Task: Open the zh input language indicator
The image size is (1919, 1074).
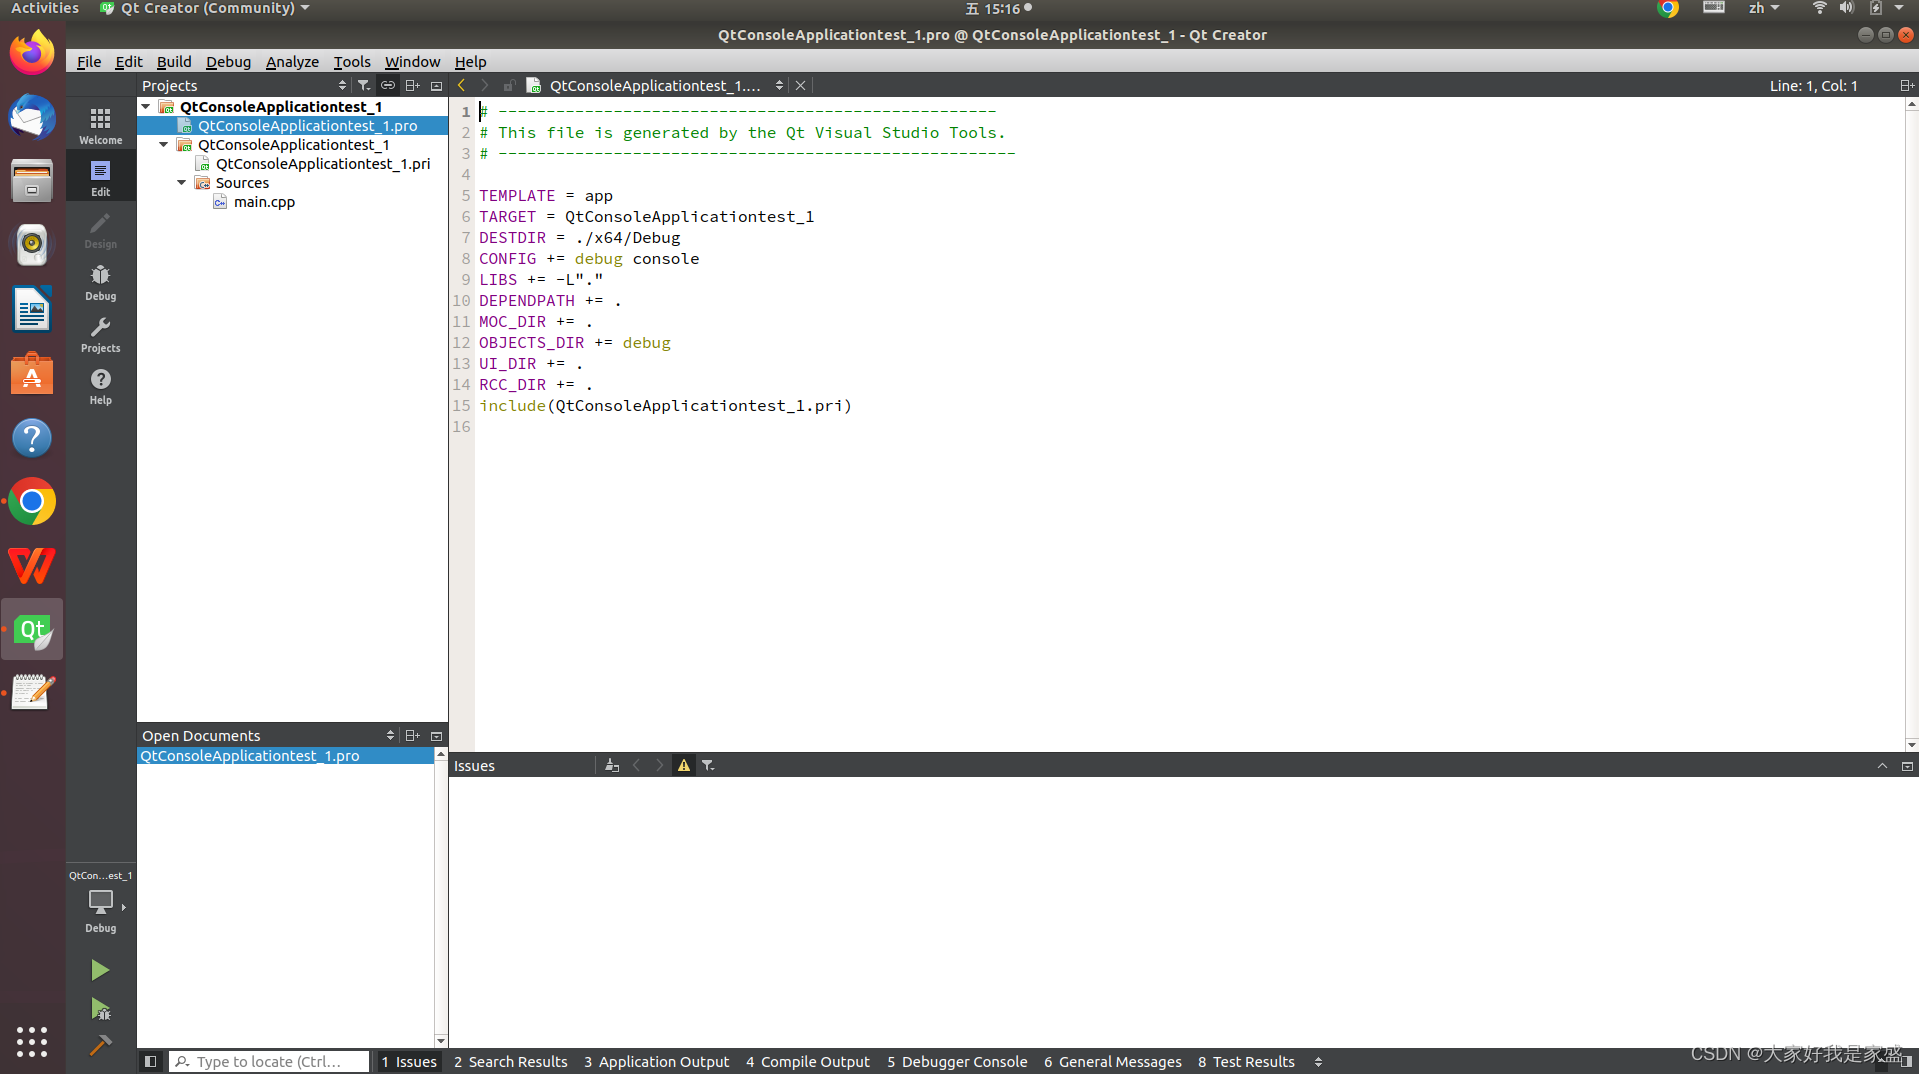Action: pyautogui.click(x=1763, y=9)
